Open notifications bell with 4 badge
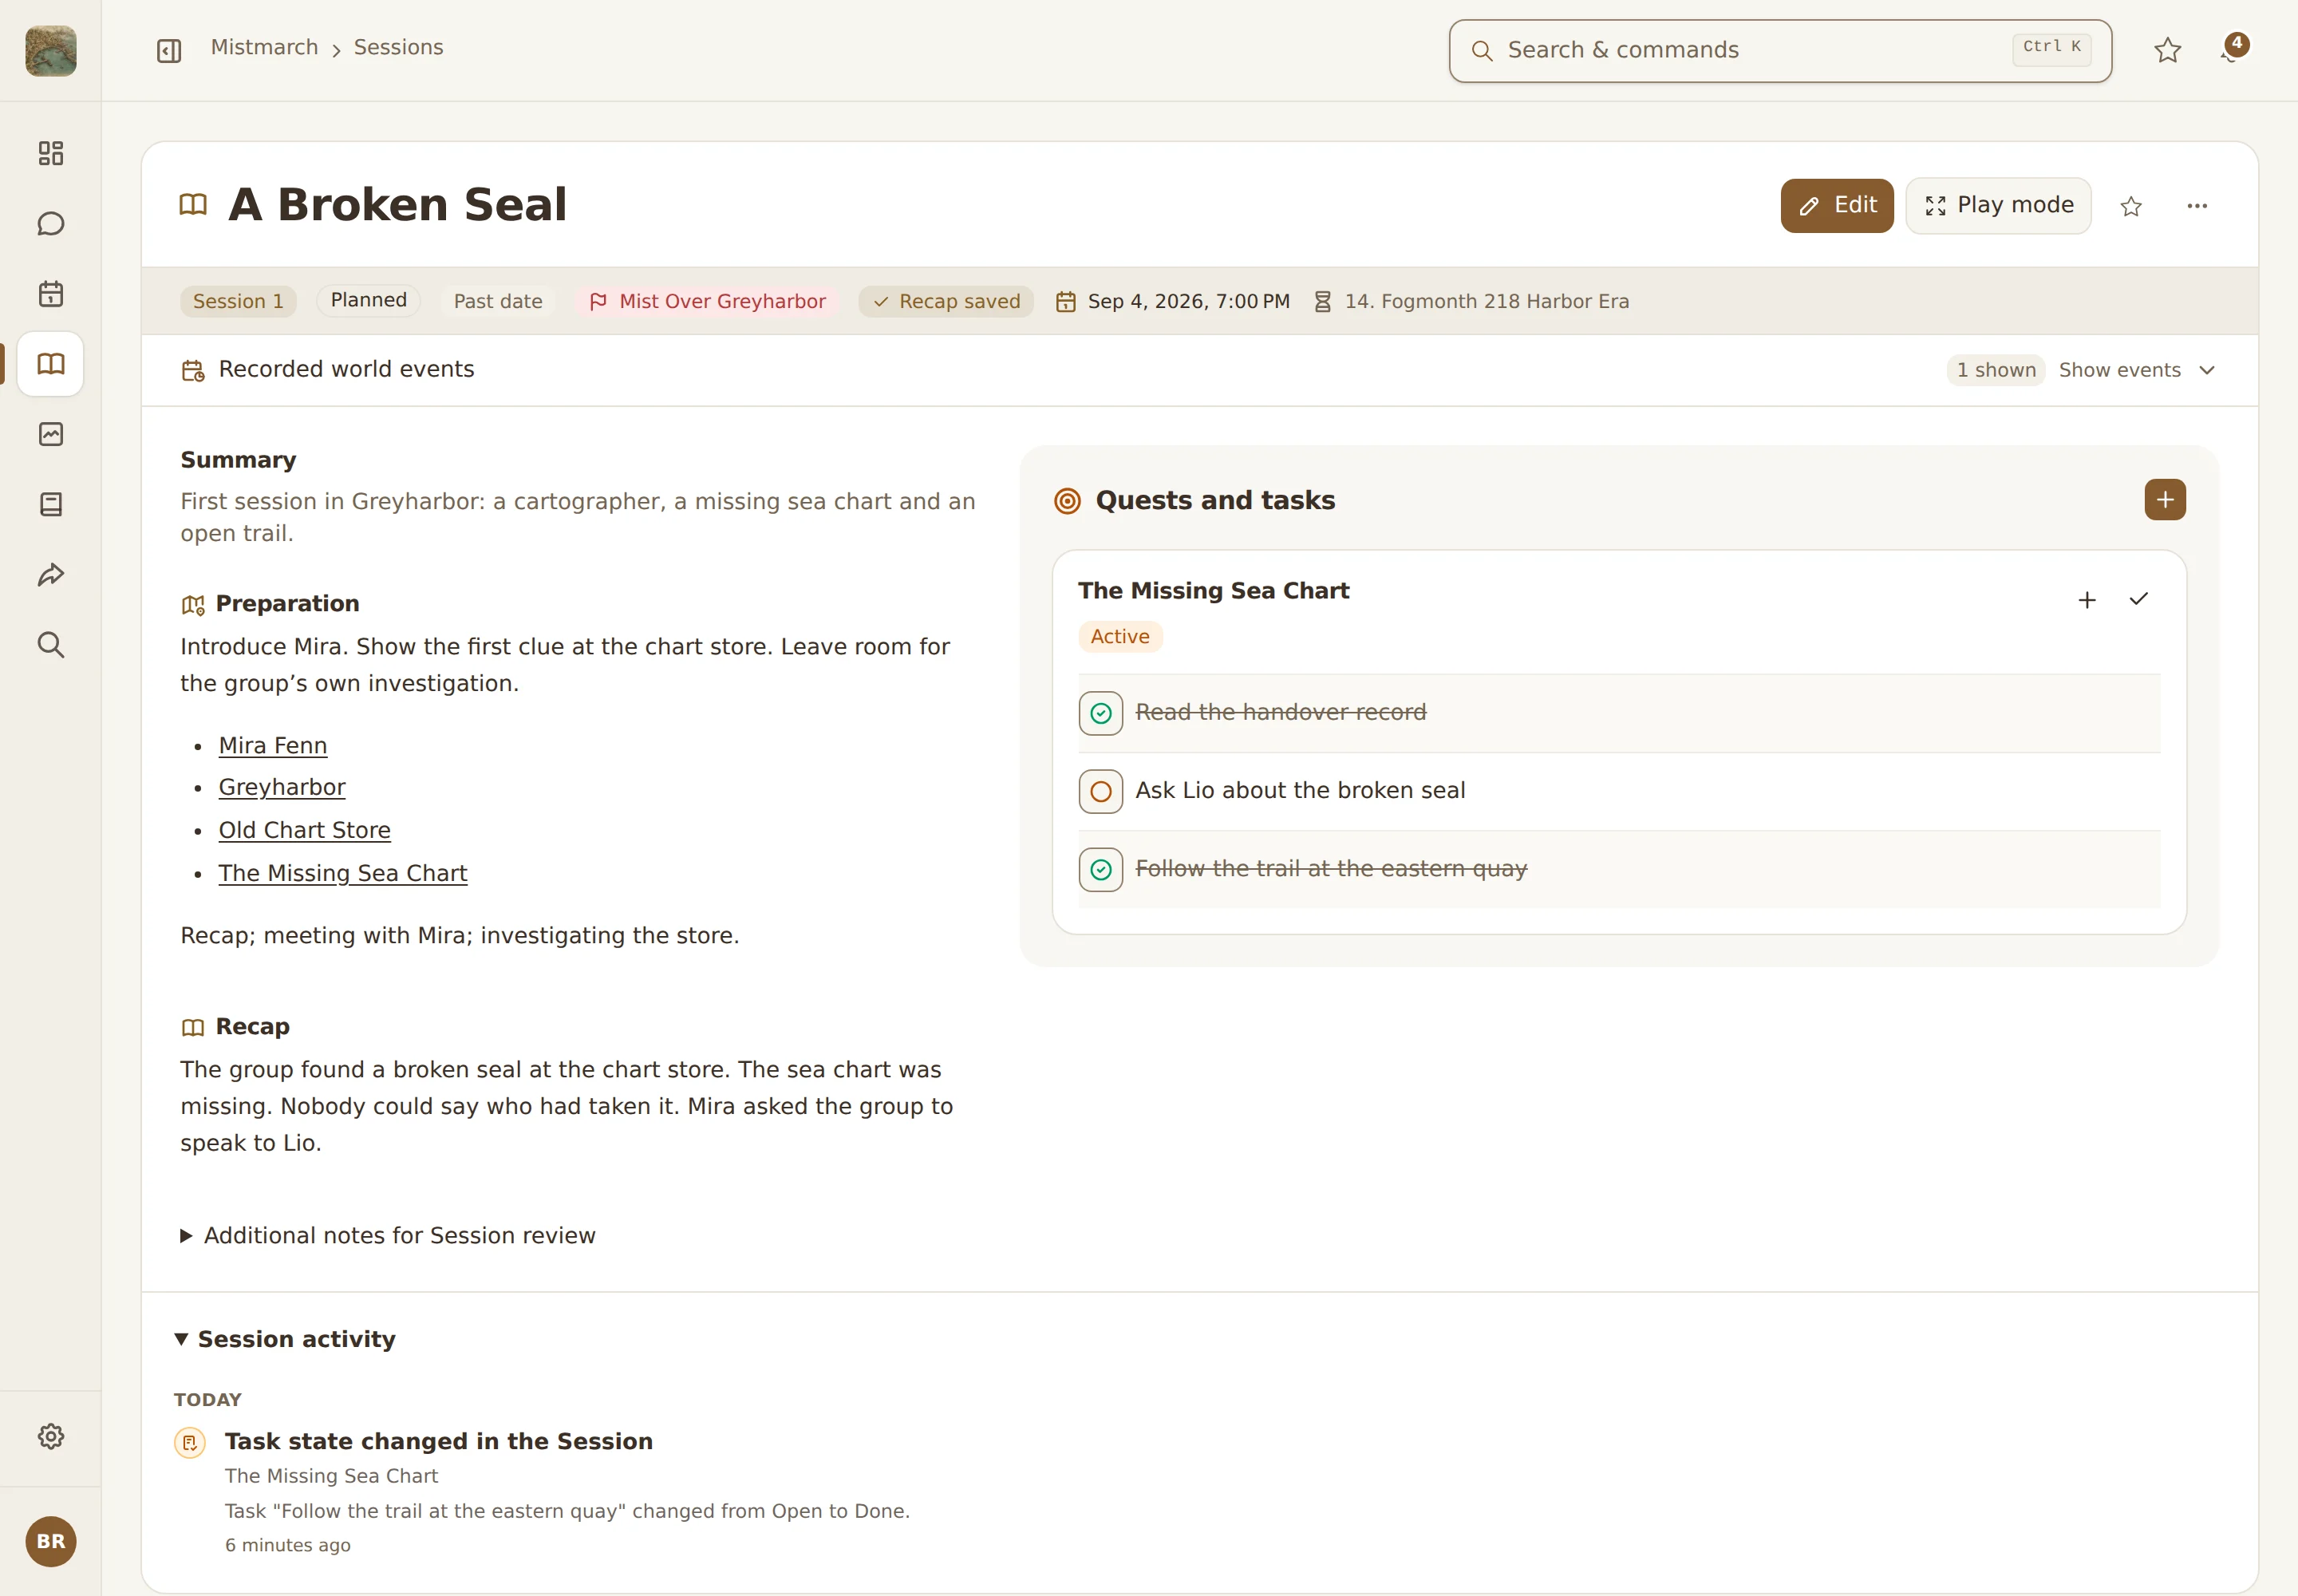 [x=2234, y=49]
